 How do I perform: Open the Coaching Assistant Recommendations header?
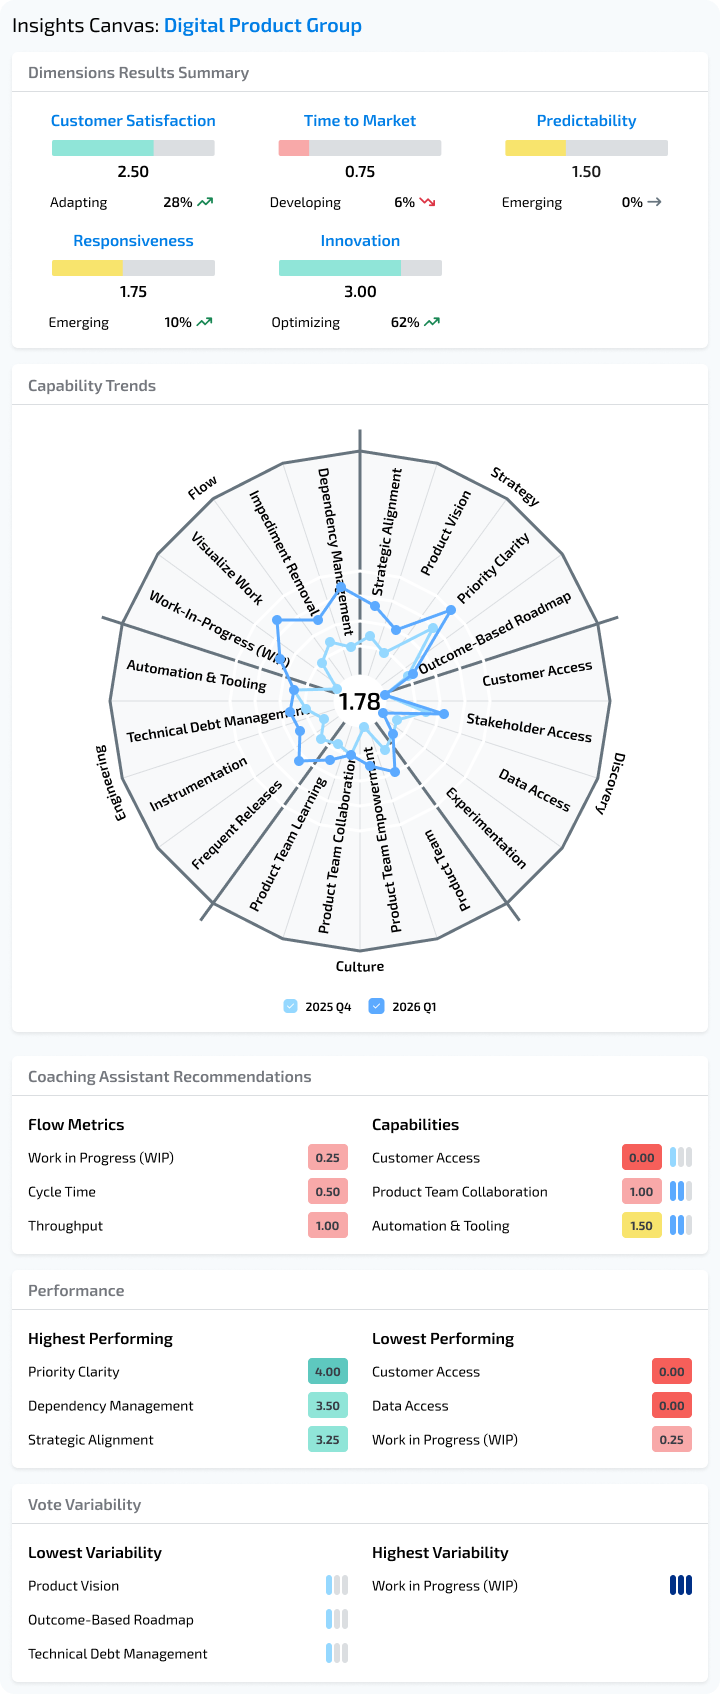pyautogui.click(x=170, y=1076)
